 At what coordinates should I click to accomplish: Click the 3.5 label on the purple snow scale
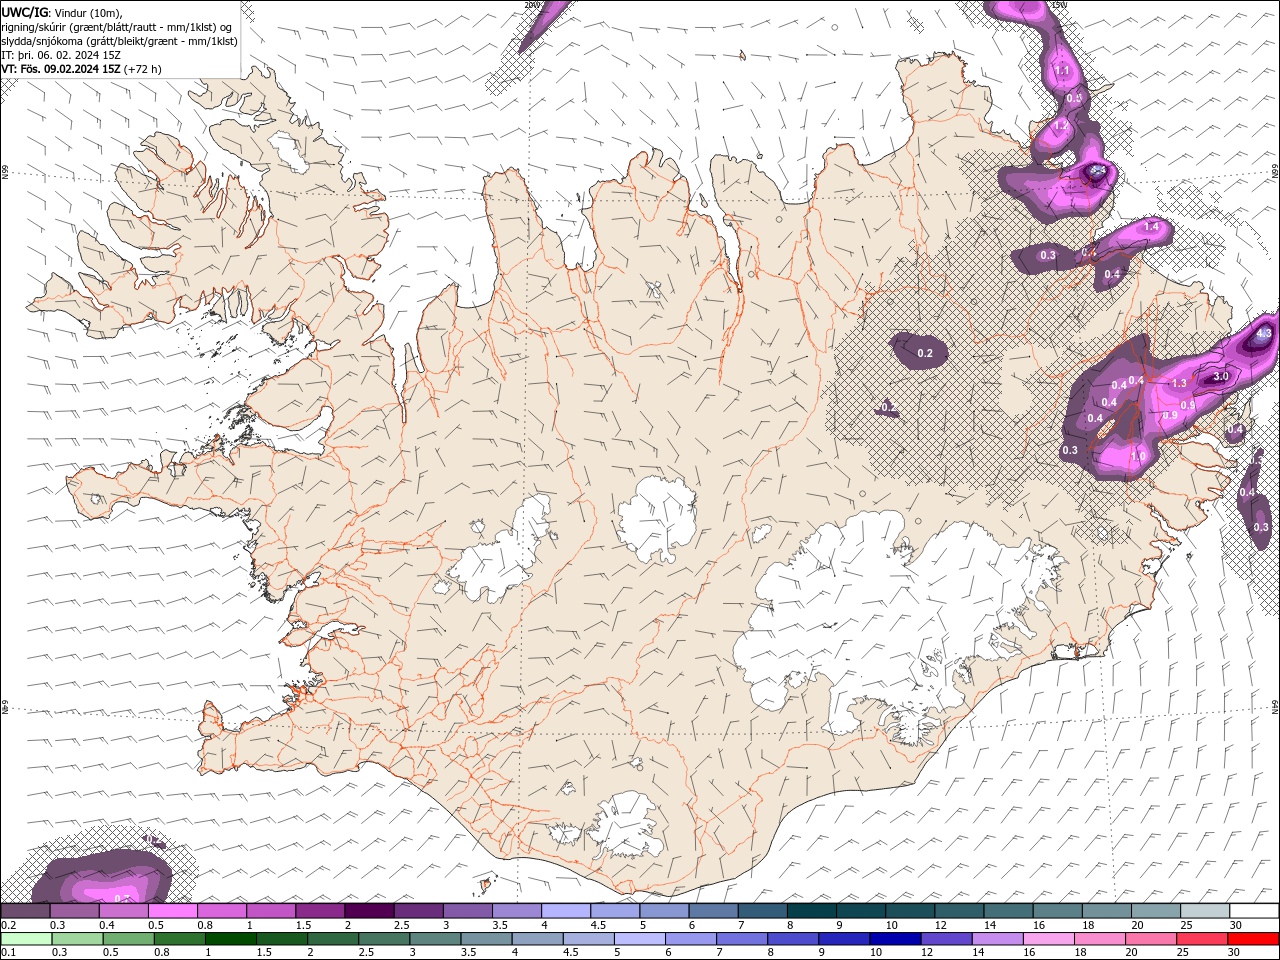point(499,925)
